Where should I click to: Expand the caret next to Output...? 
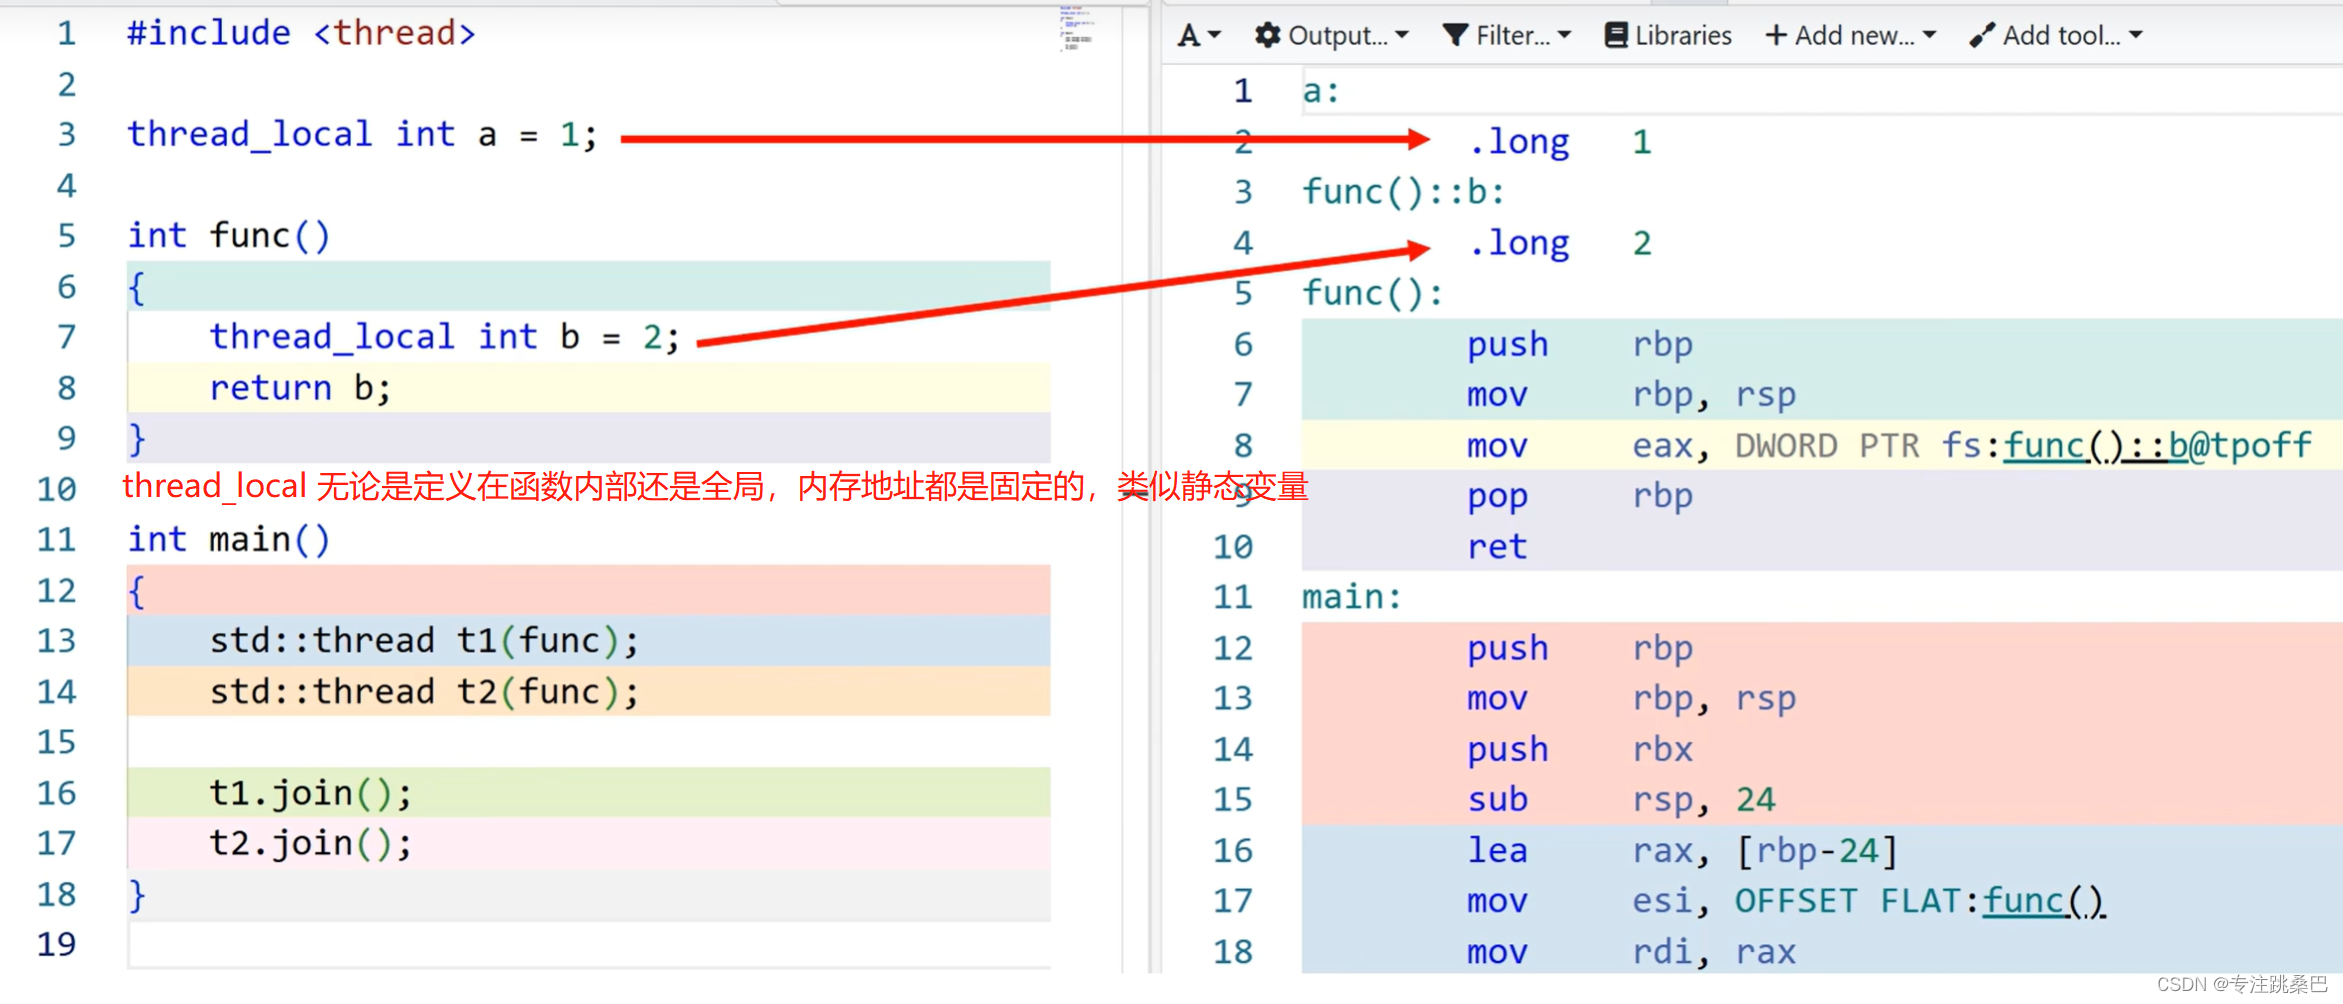click(x=1402, y=36)
